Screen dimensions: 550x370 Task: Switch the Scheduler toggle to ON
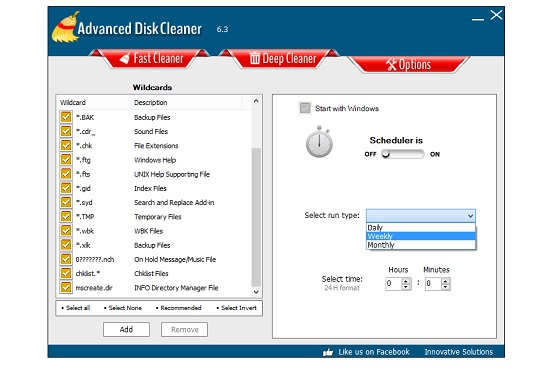(x=403, y=154)
